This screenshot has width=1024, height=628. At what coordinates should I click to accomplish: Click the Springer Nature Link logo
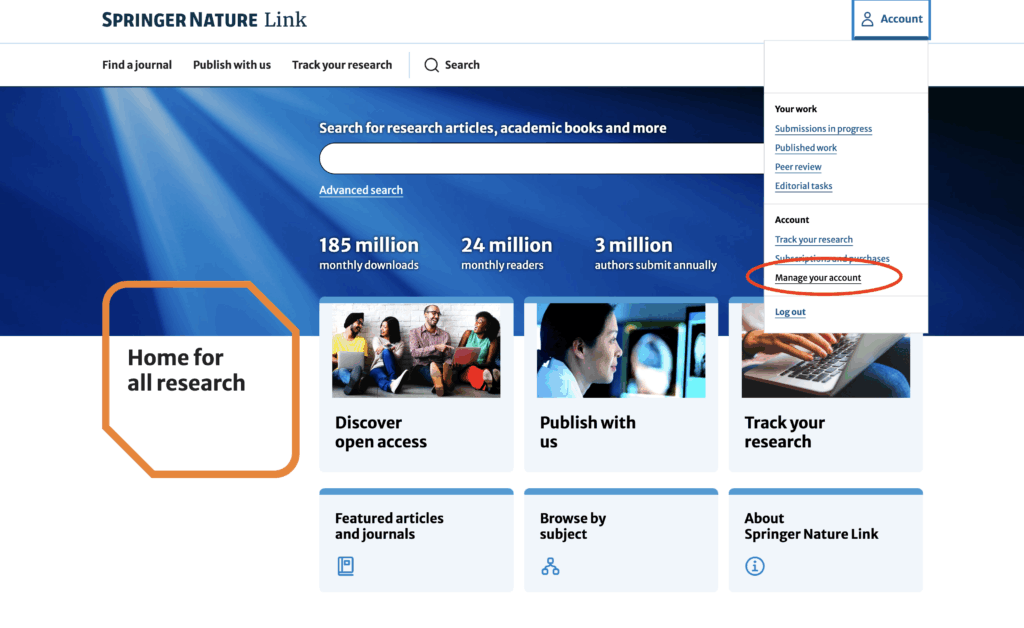pyautogui.click(x=204, y=20)
